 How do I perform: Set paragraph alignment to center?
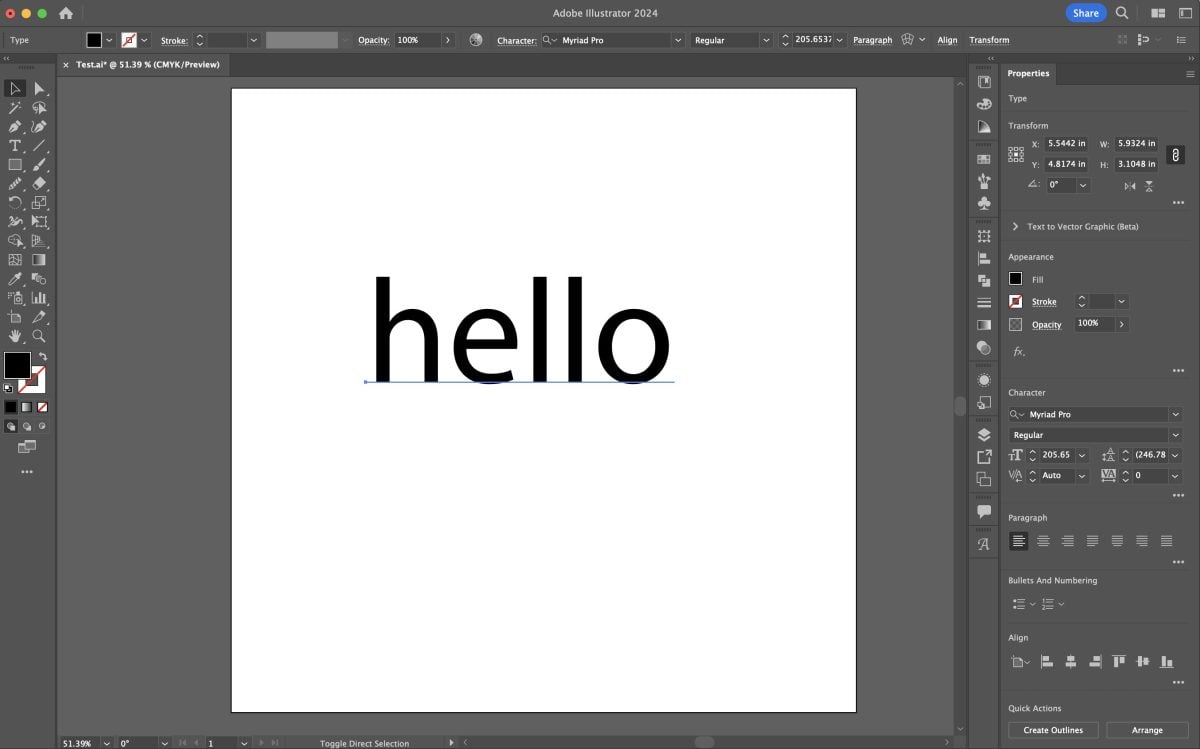(1043, 541)
